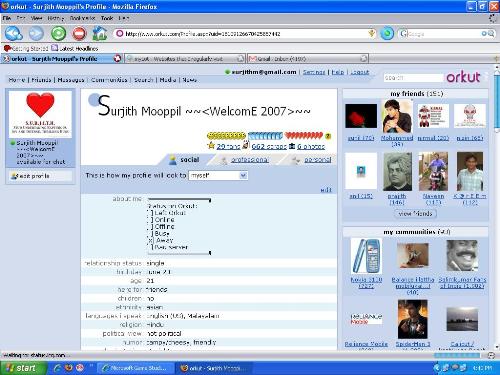This screenshot has width=500, height=375.
Task: Click the red Stop loading icon
Action: 79,33
